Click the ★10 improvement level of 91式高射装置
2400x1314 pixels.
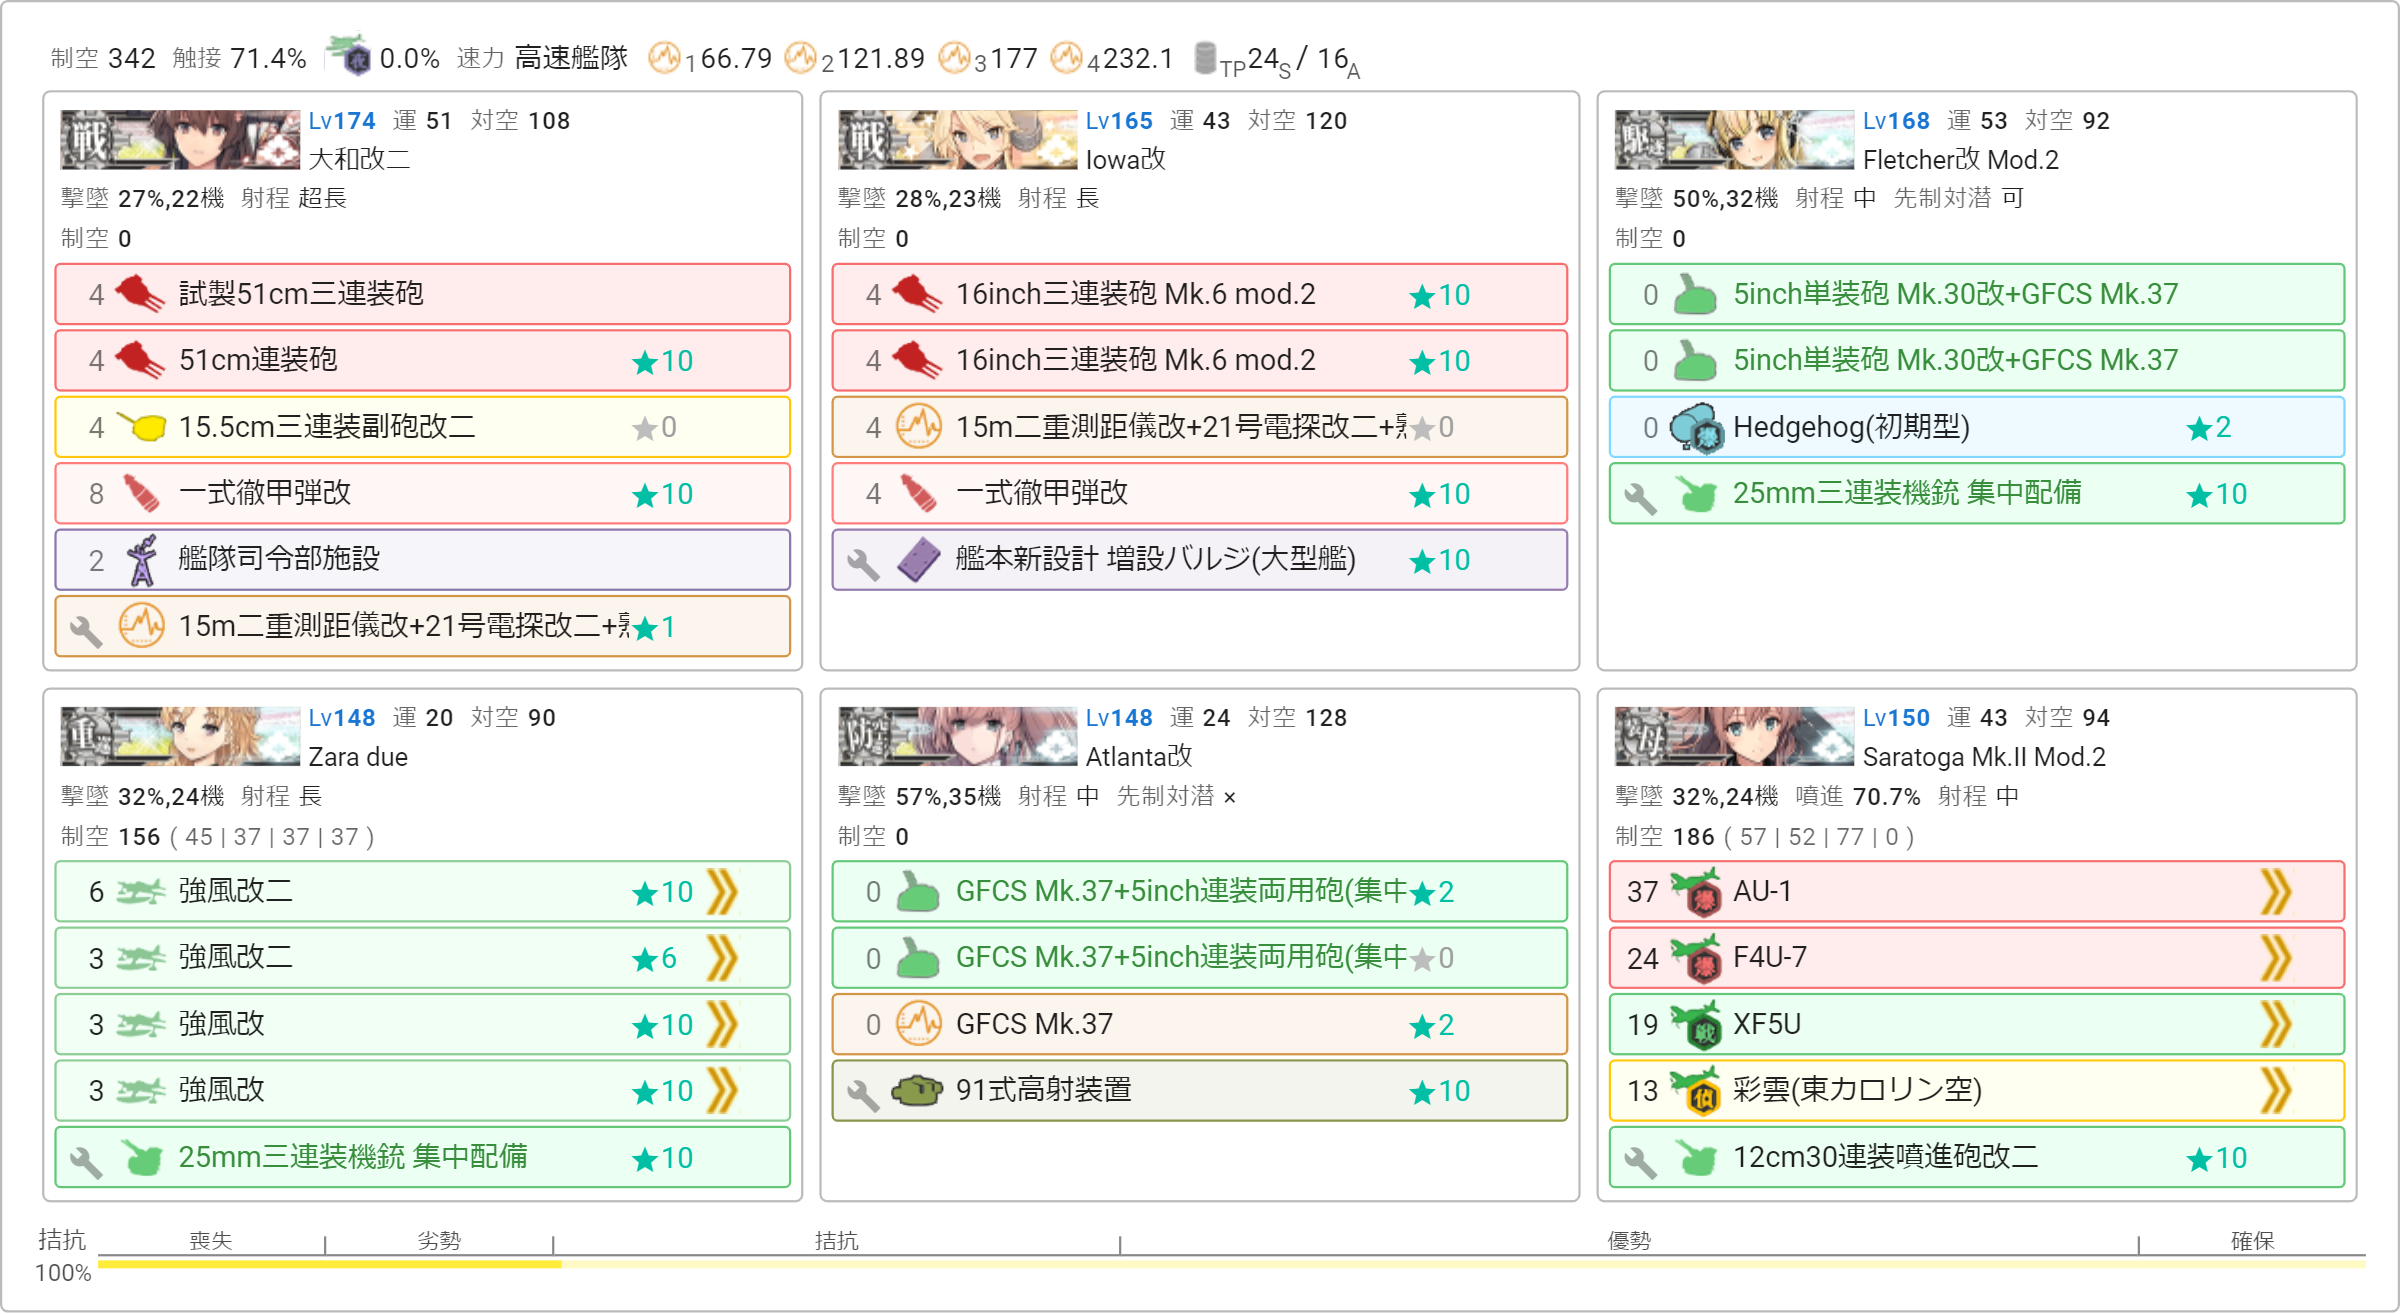point(1439,1091)
